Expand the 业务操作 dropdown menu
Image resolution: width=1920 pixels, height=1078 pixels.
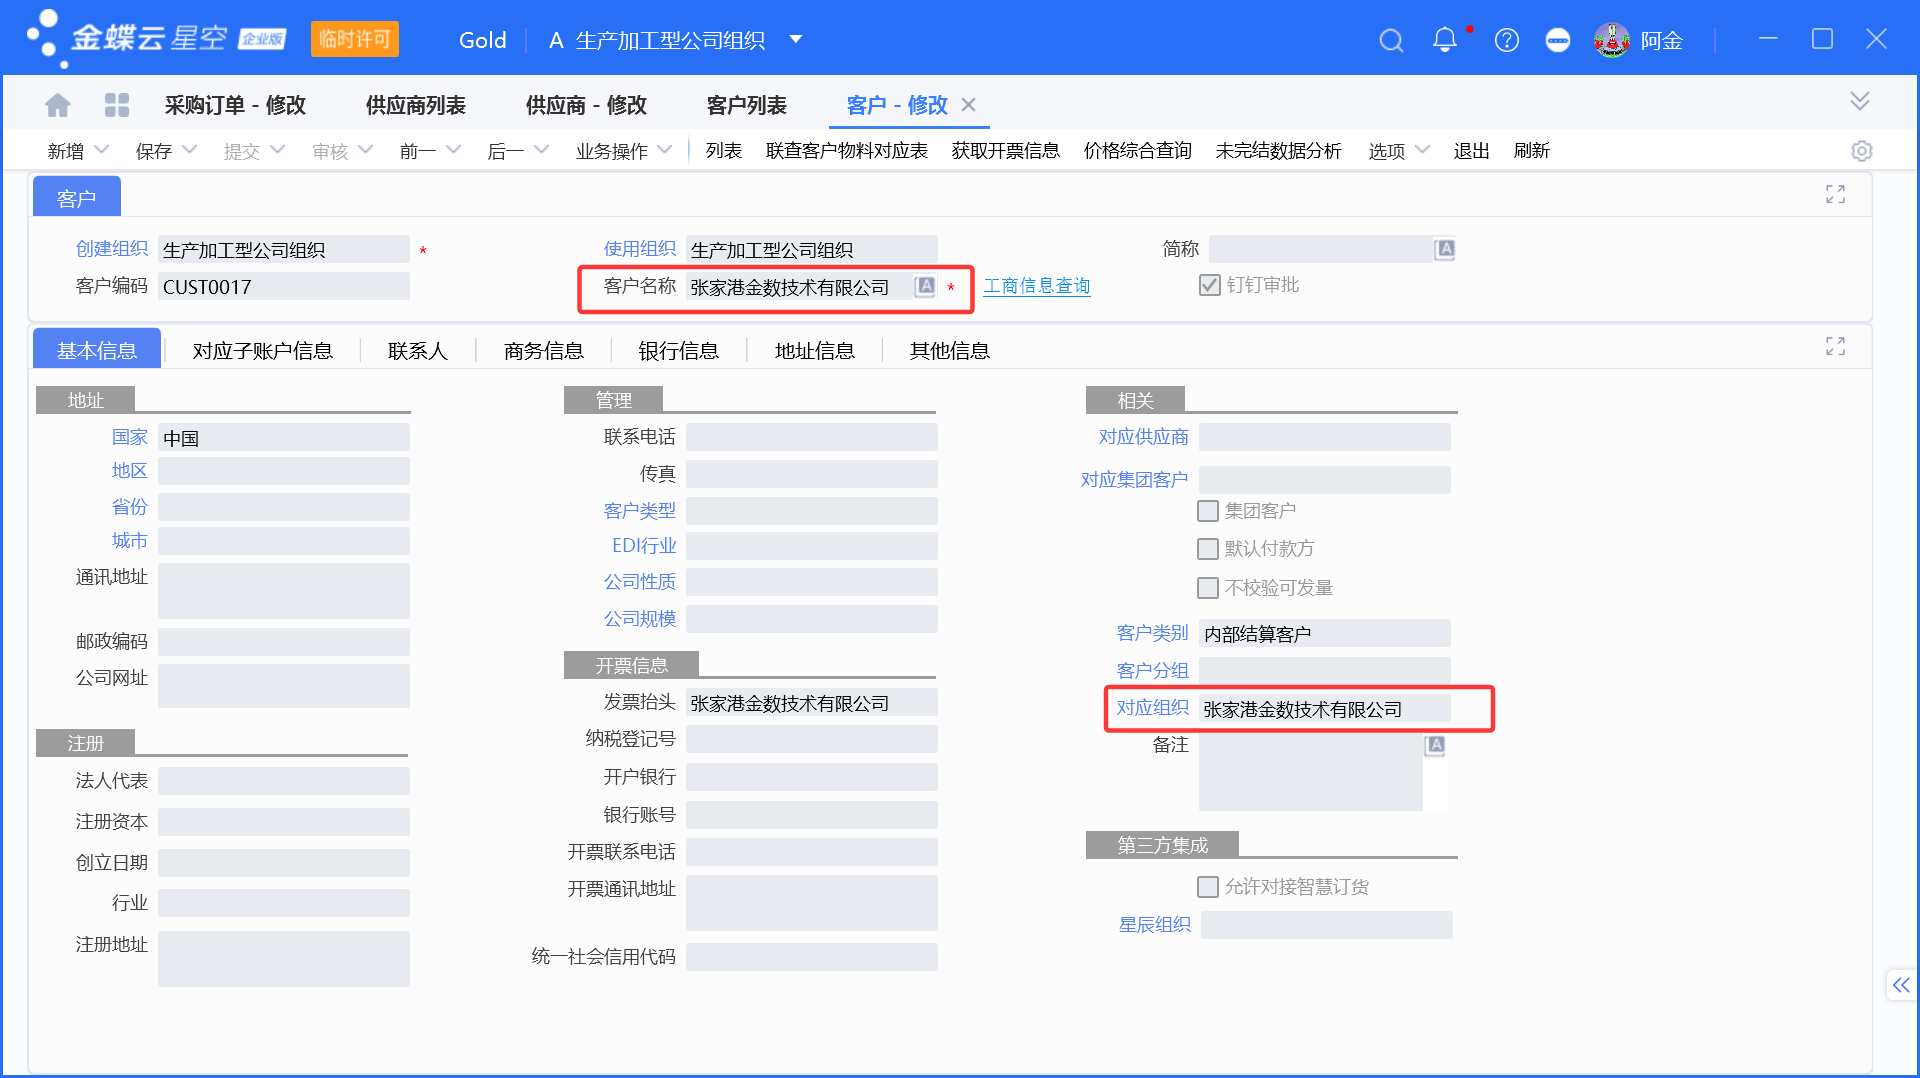pyautogui.click(x=623, y=151)
